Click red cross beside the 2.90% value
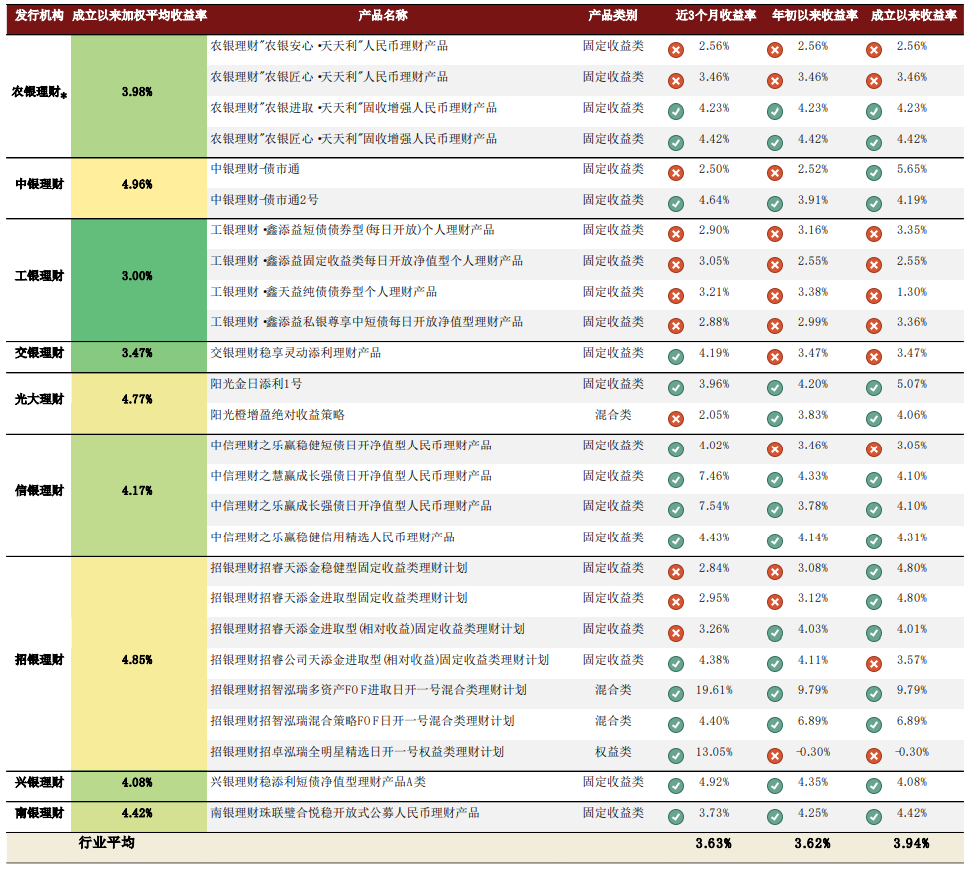 tap(676, 234)
